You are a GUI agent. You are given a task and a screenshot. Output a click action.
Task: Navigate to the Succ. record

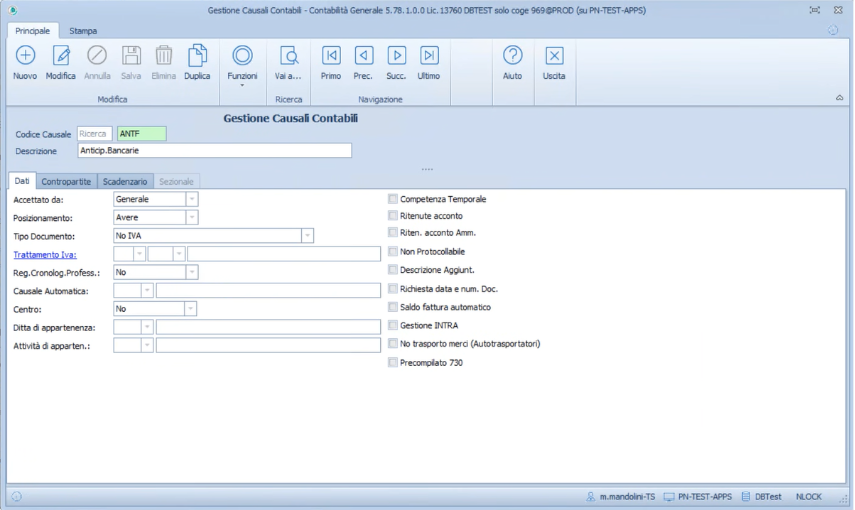click(396, 56)
